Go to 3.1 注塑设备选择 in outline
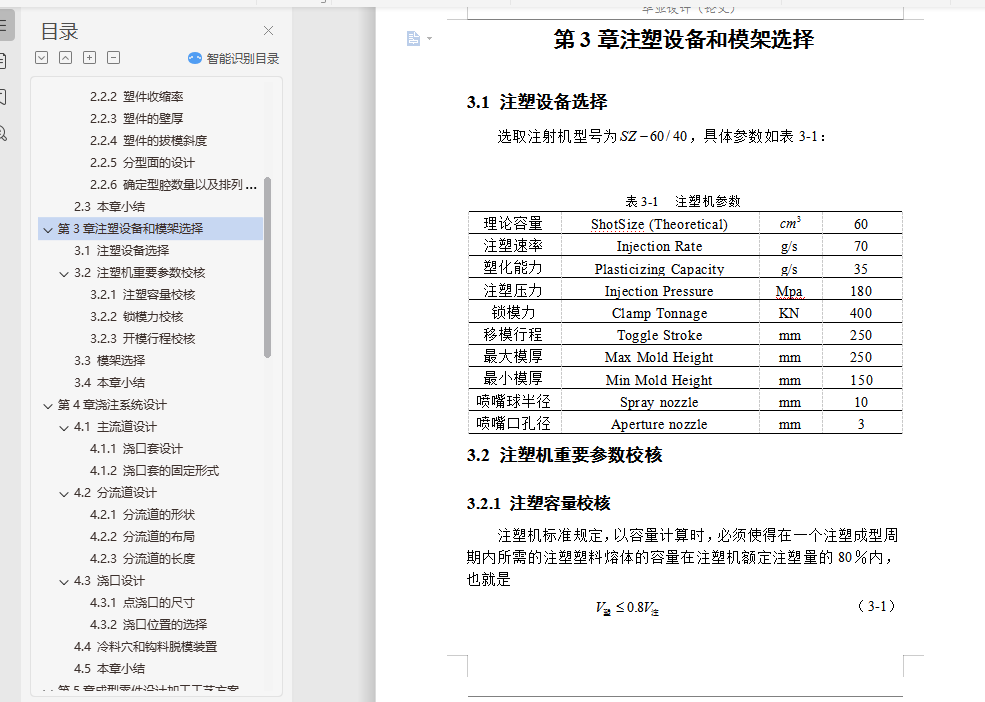Screen dimensions: 985x702 [122, 251]
